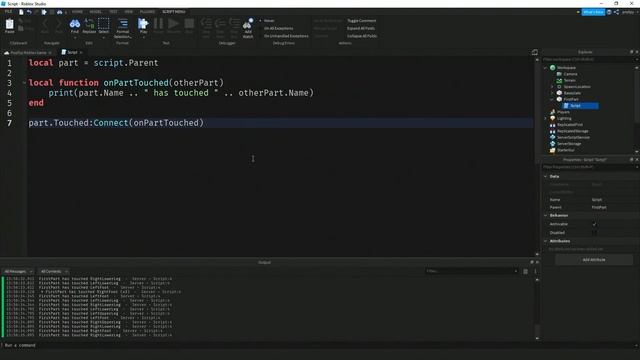640x360 pixels.
Task: Collapse the Data properties section
Action: click(x=546, y=176)
